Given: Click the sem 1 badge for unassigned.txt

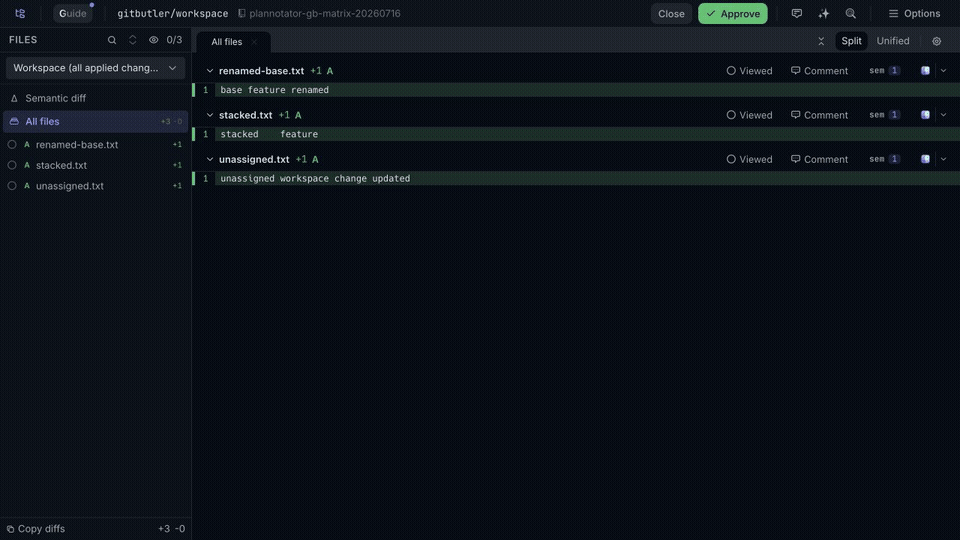Looking at the screenshot, I should [884, 159].
